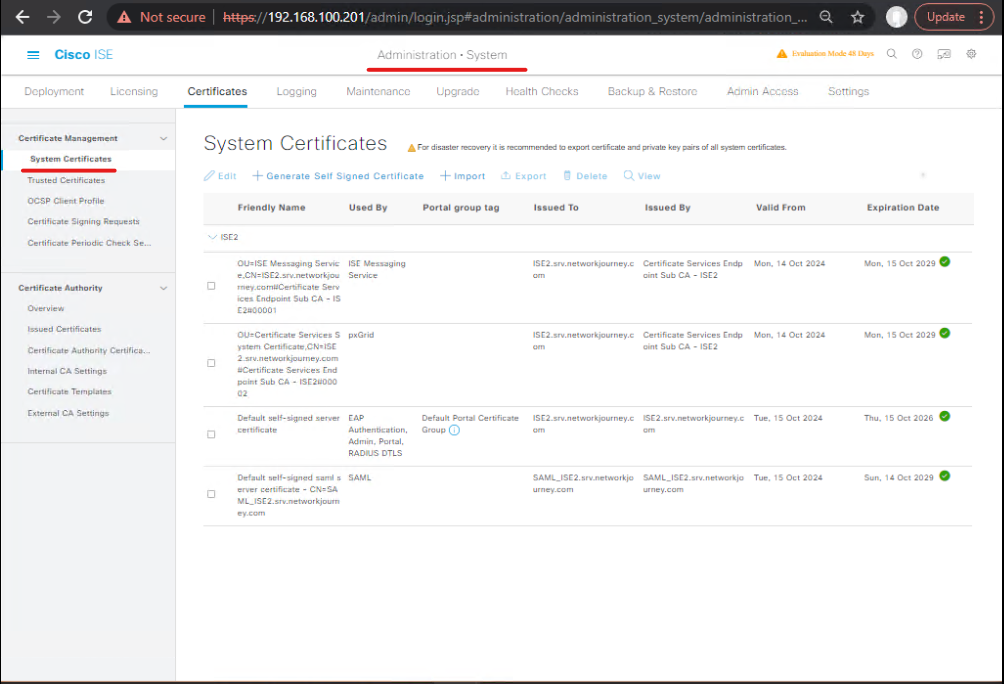Screen dimensions: 1004x684
Task: Go forward in the browser
Action: point(54,17)
